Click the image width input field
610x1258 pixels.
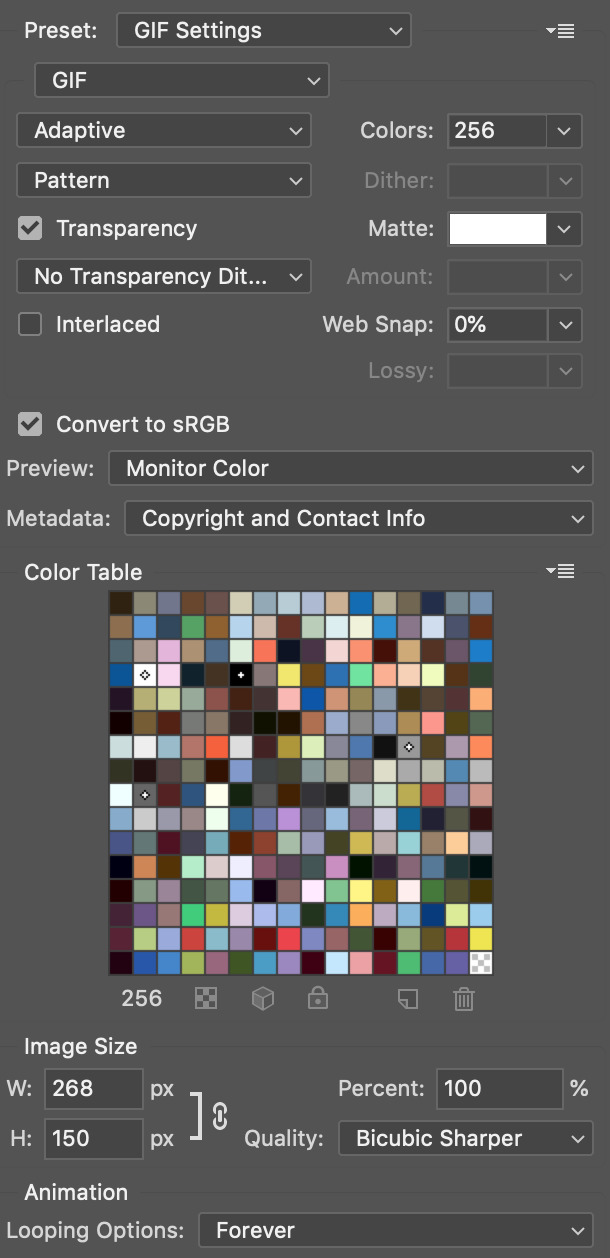pyautogui.click(x=92, y=1089)
